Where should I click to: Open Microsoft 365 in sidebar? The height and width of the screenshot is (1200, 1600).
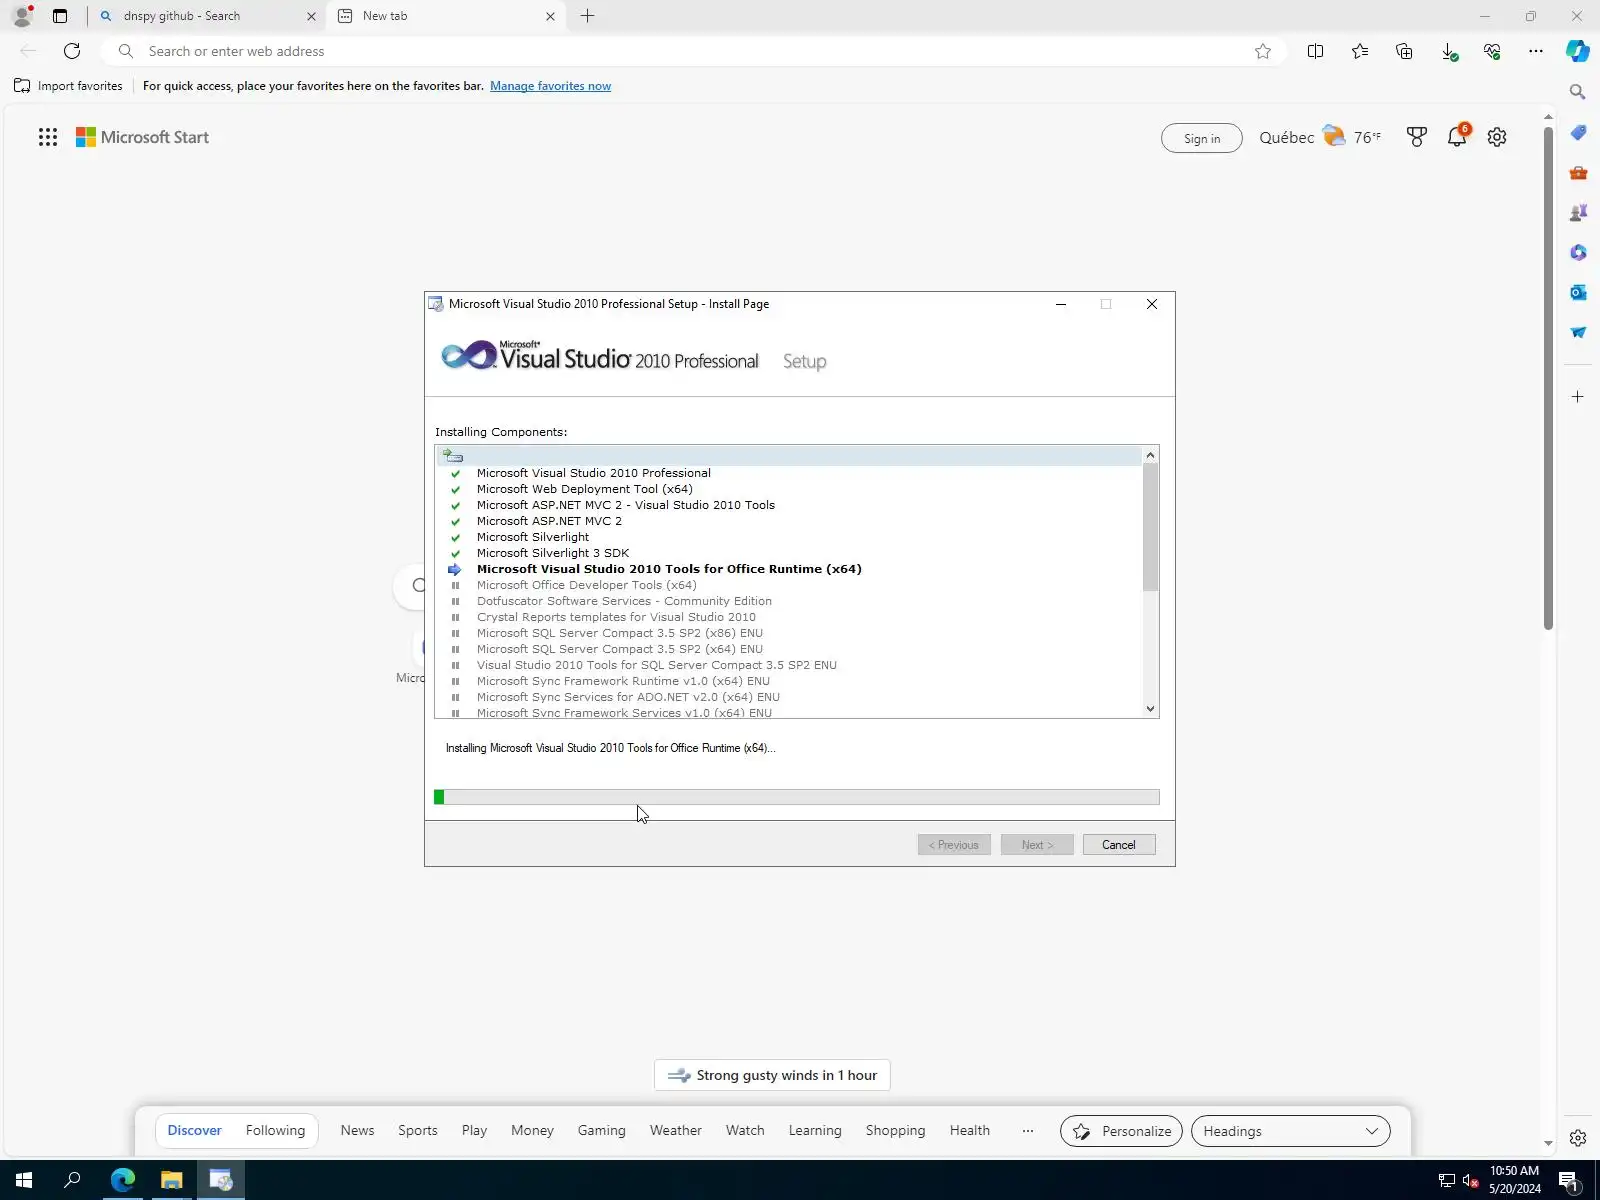pos(1578,252)
